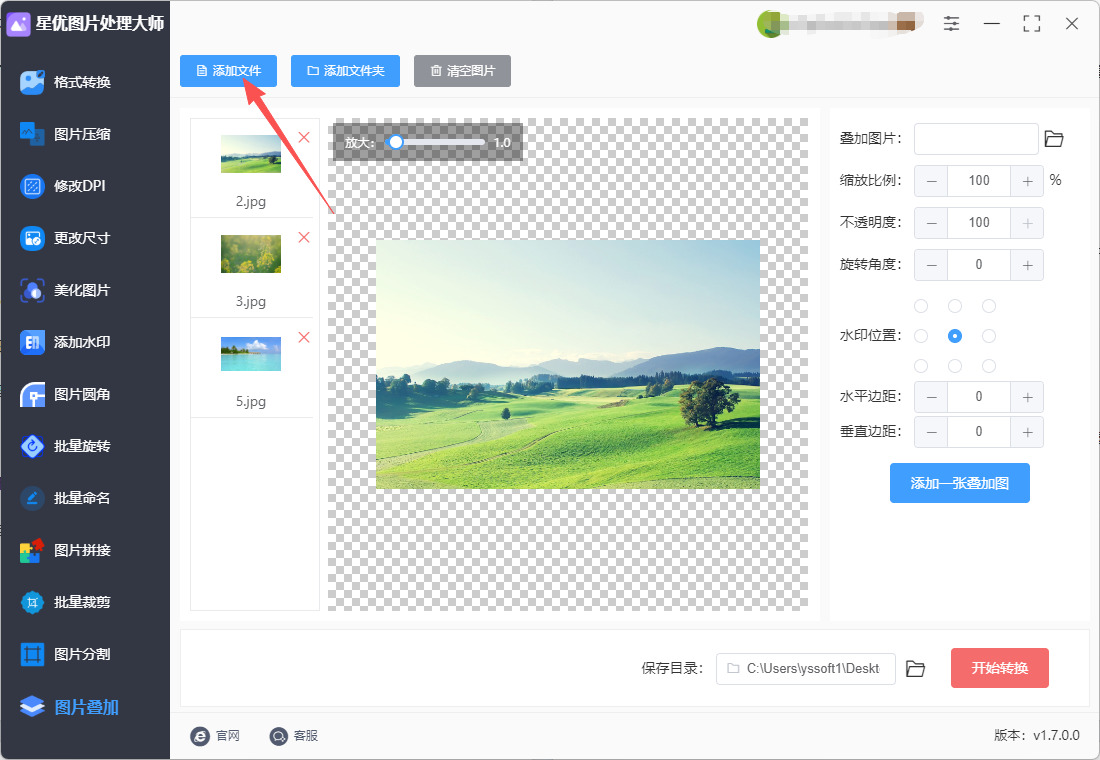The height and width of the screenshot is (760, 1100).
Task: Open the 客服 customer service link
Action: [294, 735]
